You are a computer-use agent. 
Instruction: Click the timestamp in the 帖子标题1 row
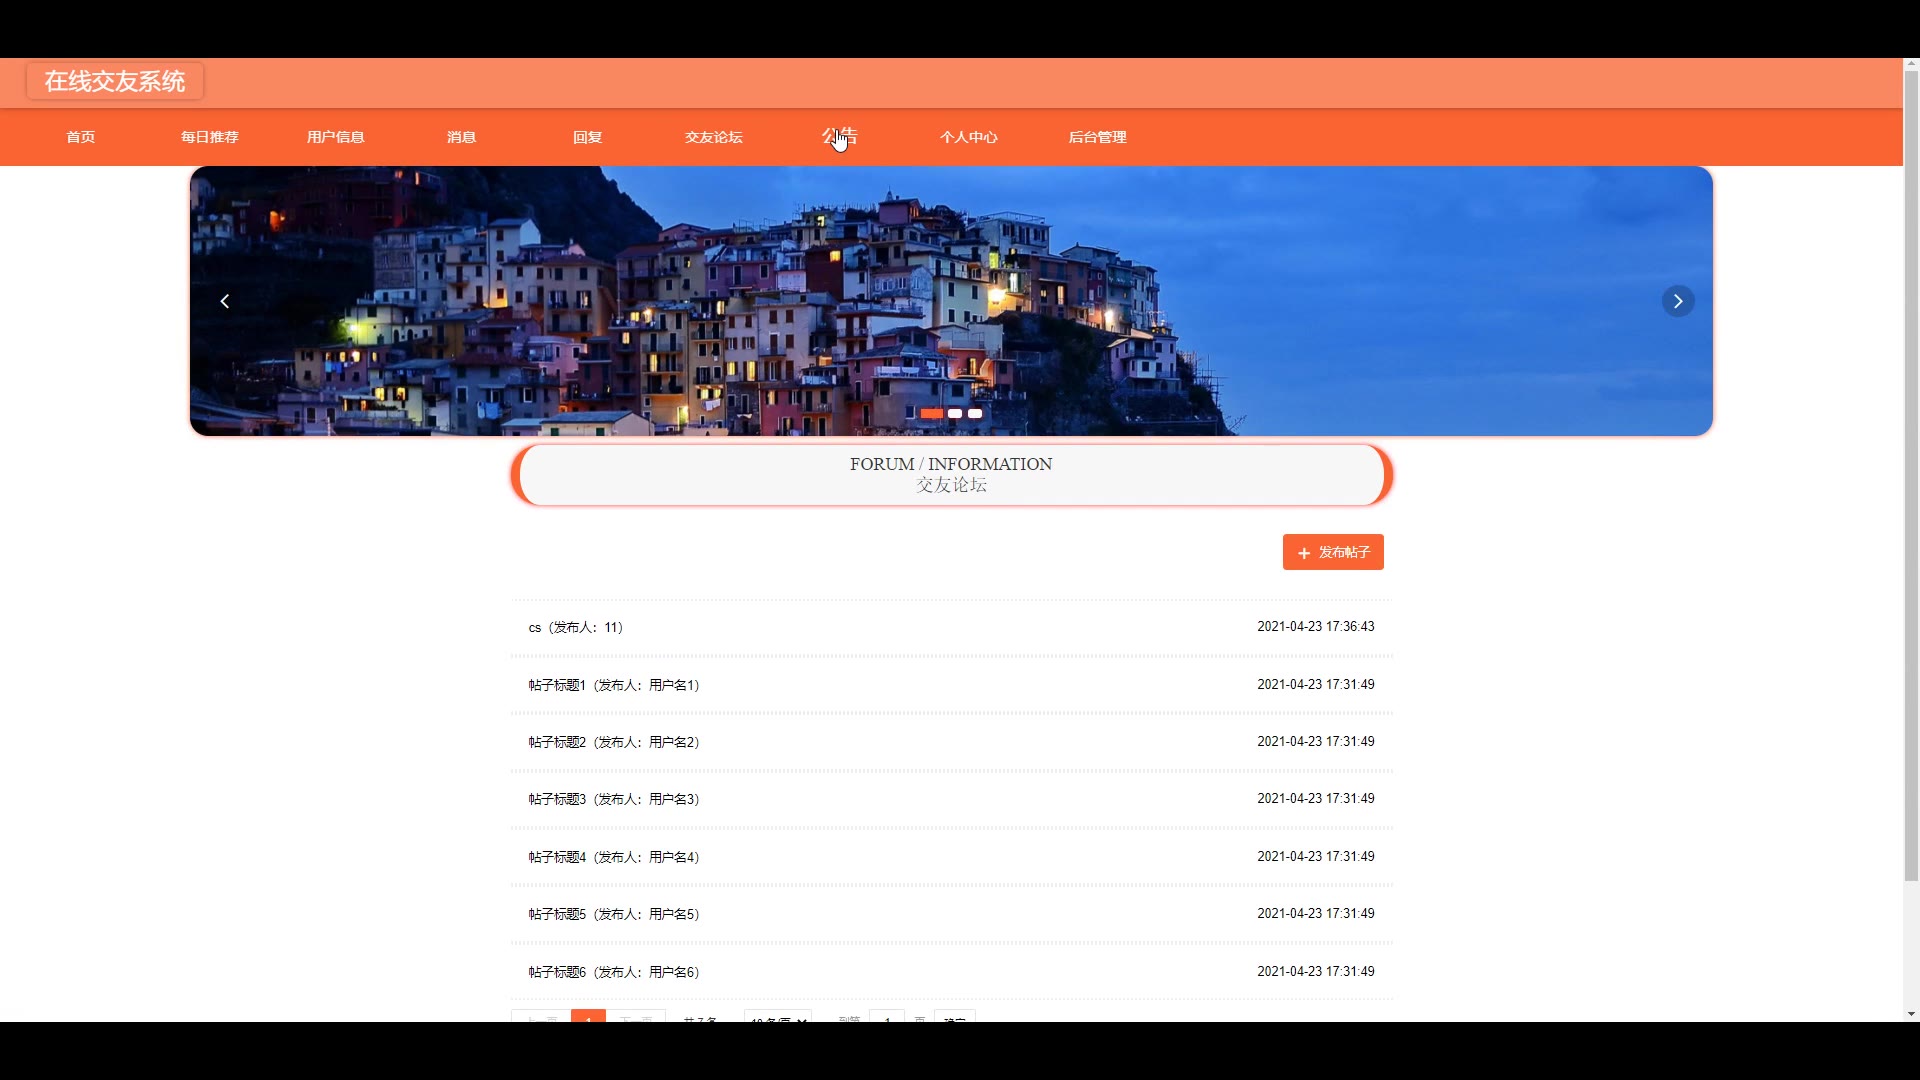[x=1316, y=684]
